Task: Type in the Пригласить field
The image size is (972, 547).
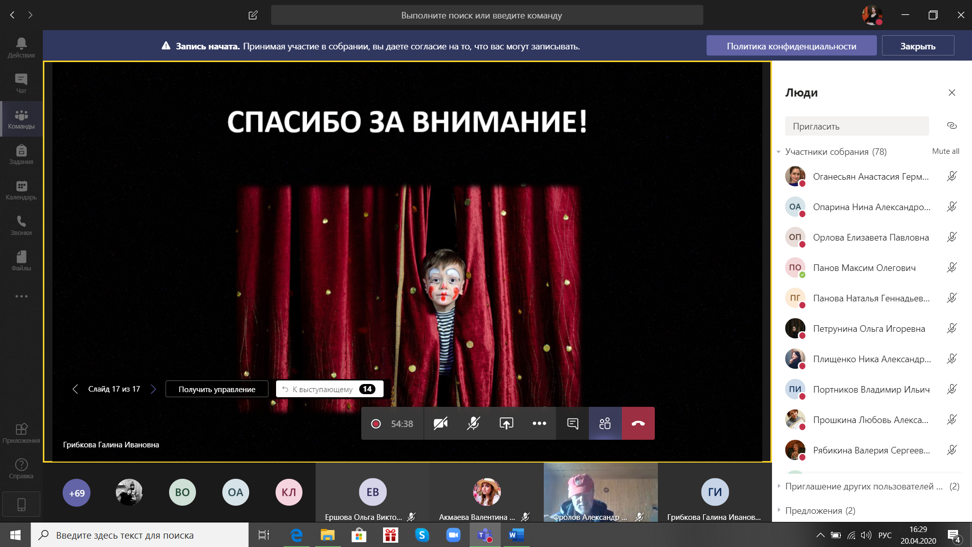Action: pos(856,126)
